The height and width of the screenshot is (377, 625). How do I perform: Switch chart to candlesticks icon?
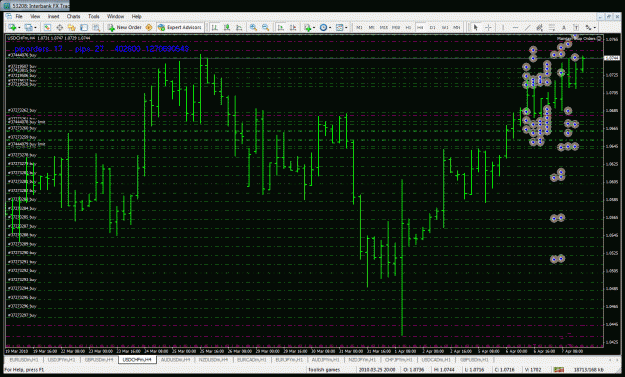click(x=227, y=27)
